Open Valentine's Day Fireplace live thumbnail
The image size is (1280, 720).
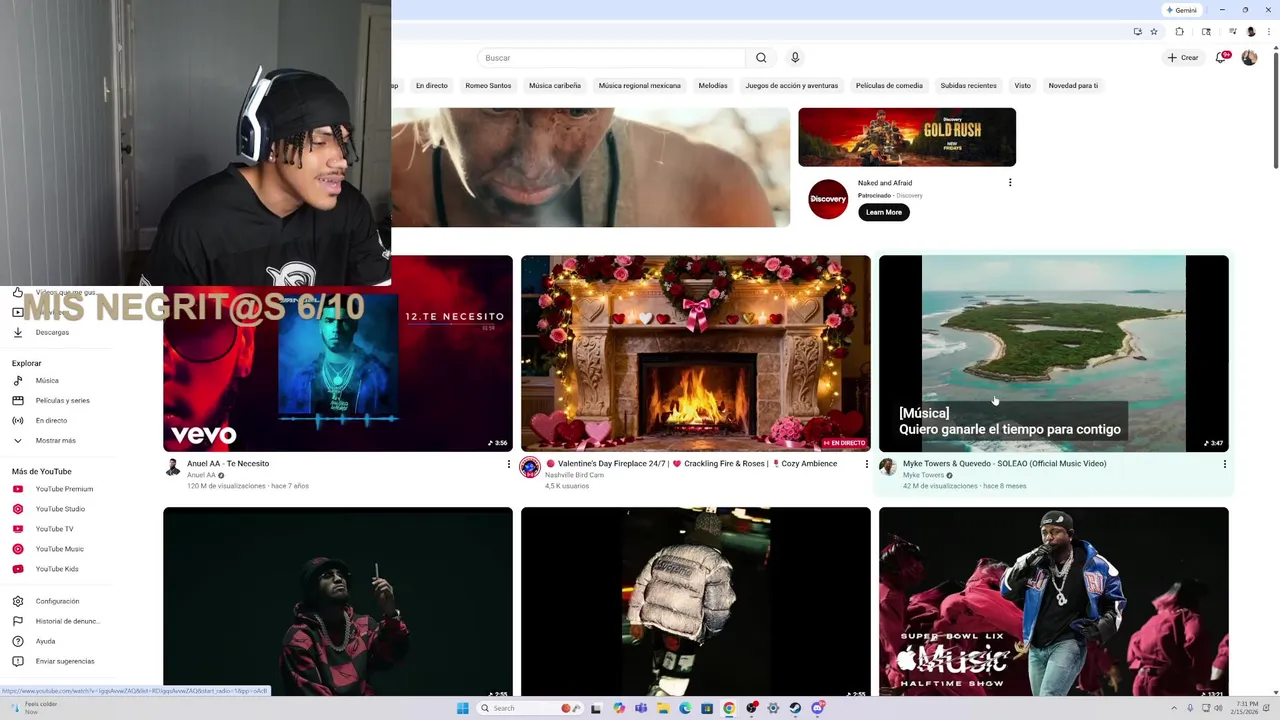coord(696,353)
